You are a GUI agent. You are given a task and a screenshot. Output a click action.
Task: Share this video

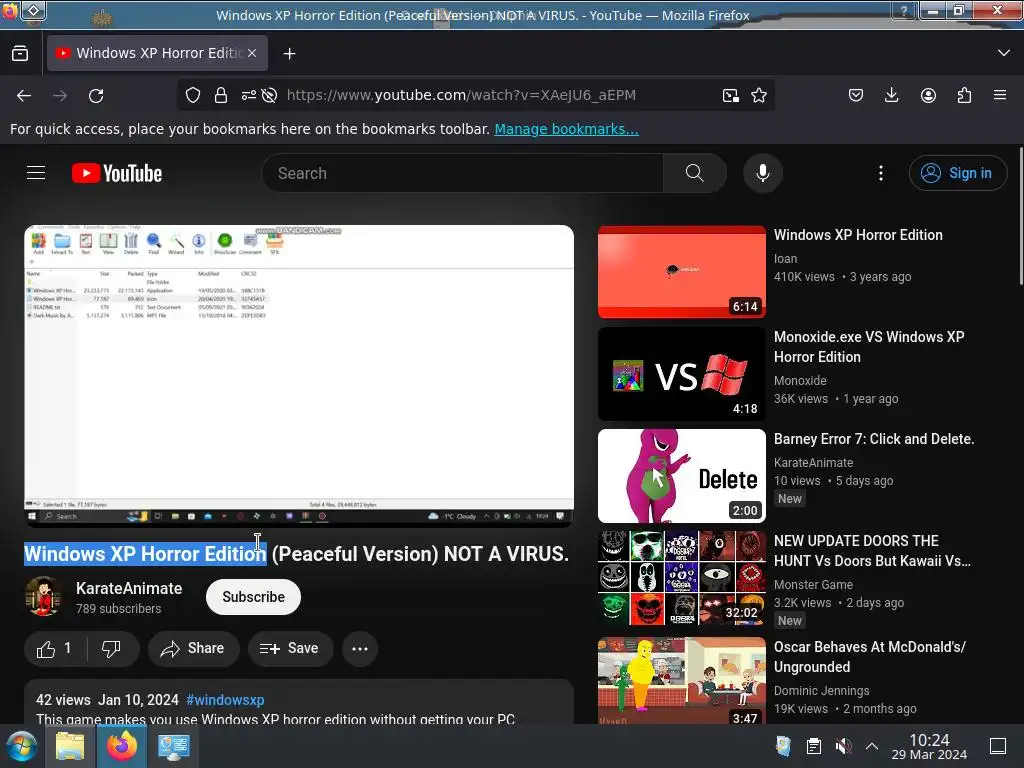[x=193, y=648]
